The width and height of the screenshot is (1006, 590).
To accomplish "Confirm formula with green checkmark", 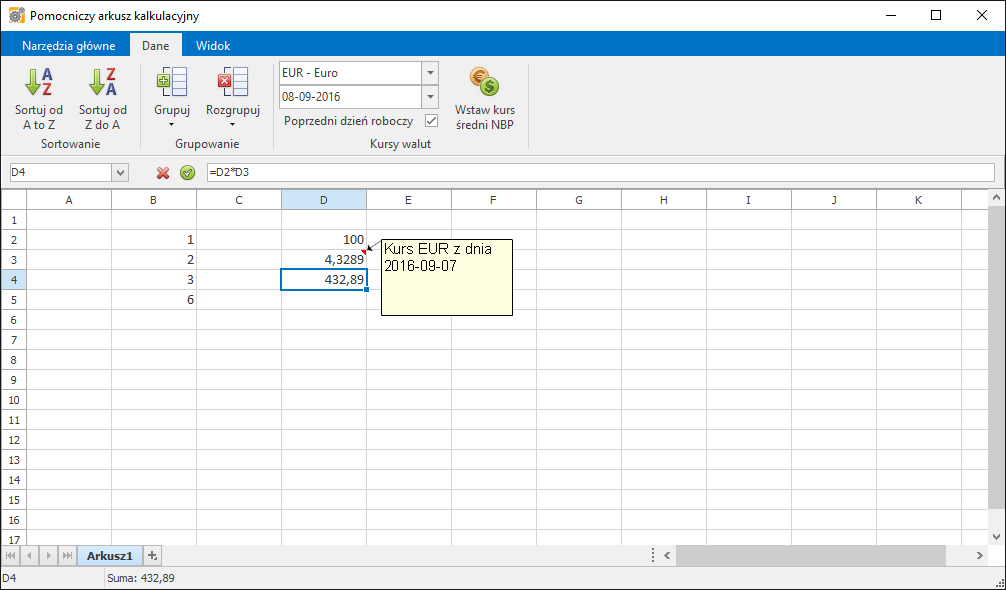I will coord(187,173).
